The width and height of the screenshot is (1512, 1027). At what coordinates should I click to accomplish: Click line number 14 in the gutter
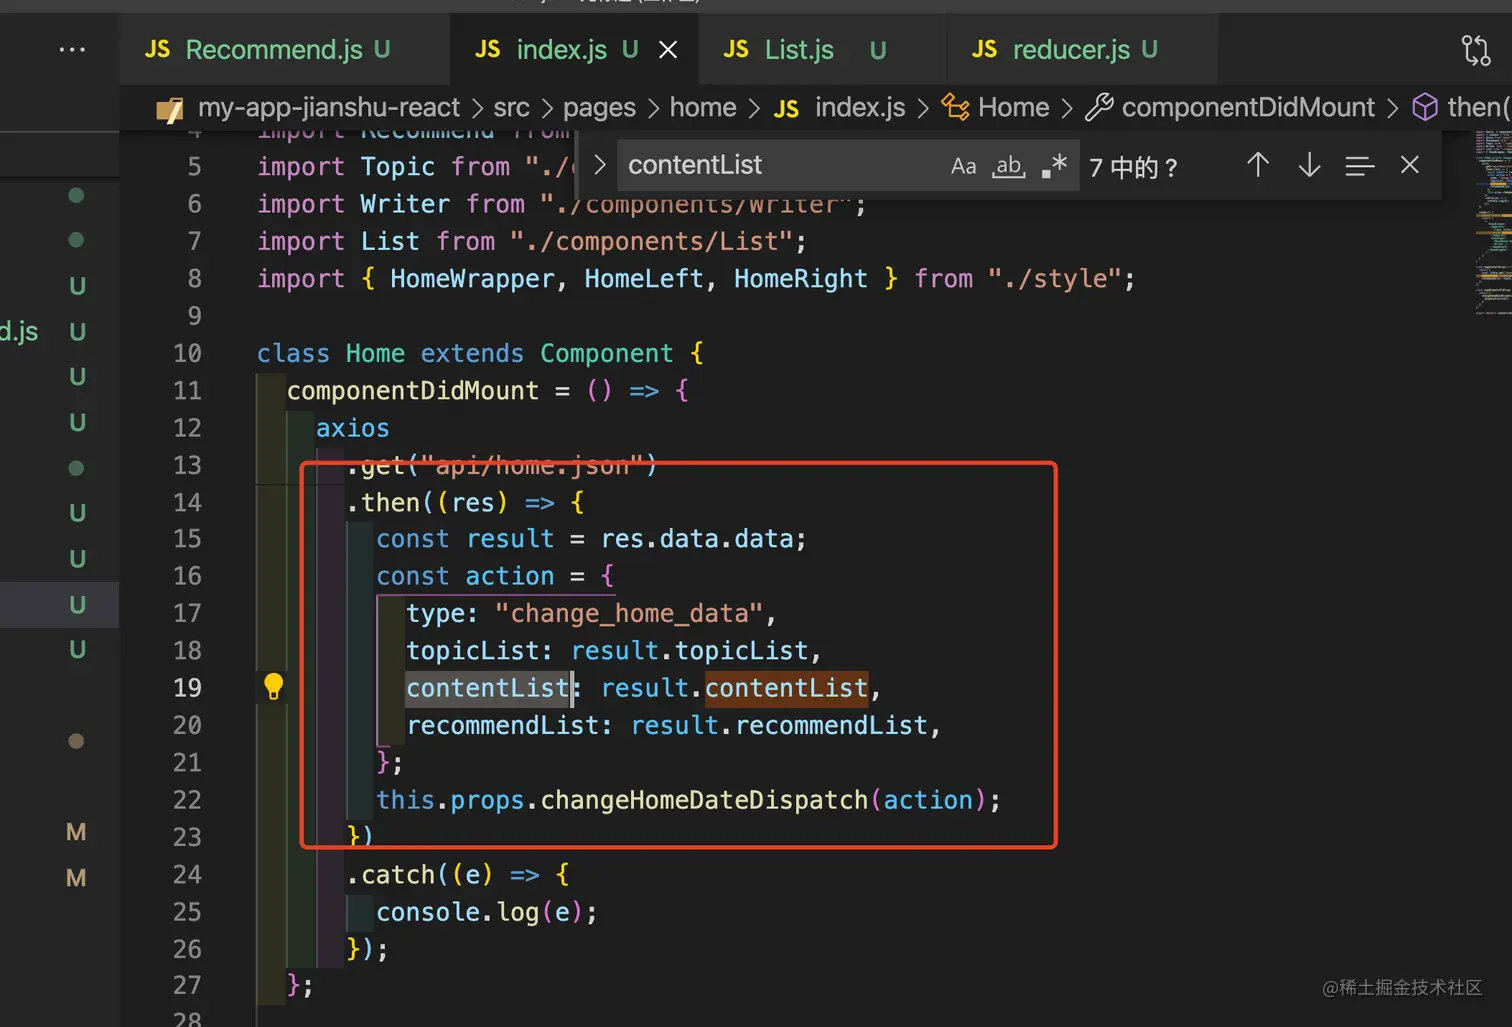coord(187,502)
